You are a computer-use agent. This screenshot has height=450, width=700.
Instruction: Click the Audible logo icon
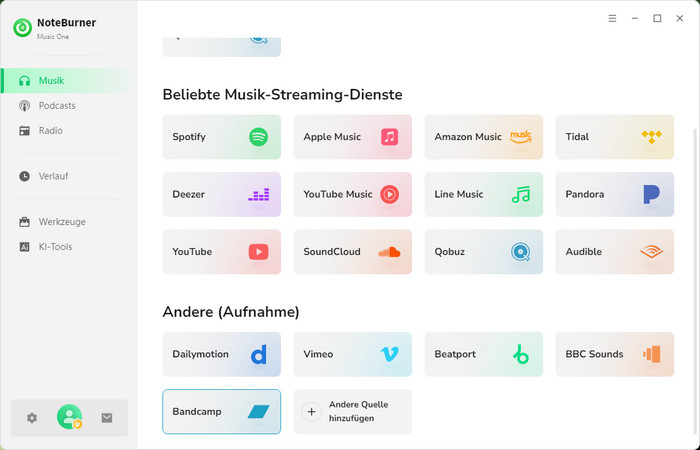651,252
